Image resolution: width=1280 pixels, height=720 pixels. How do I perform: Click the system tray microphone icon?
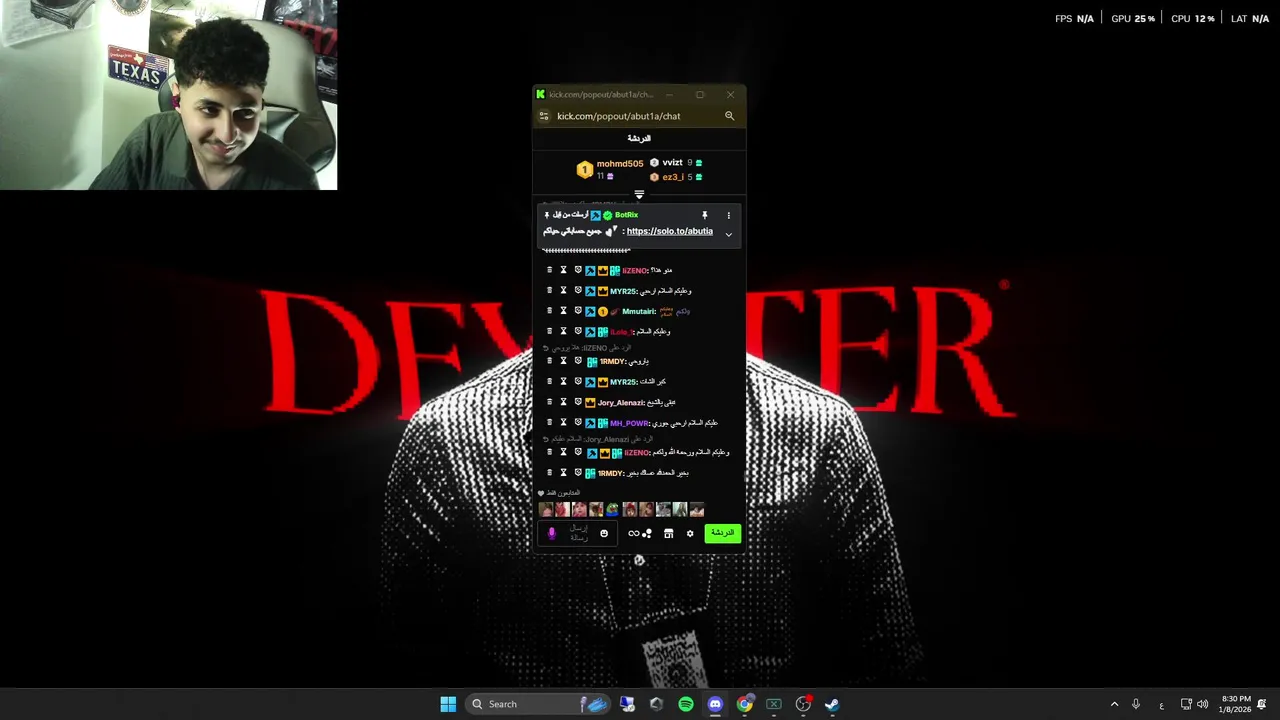coord(1136,704)
